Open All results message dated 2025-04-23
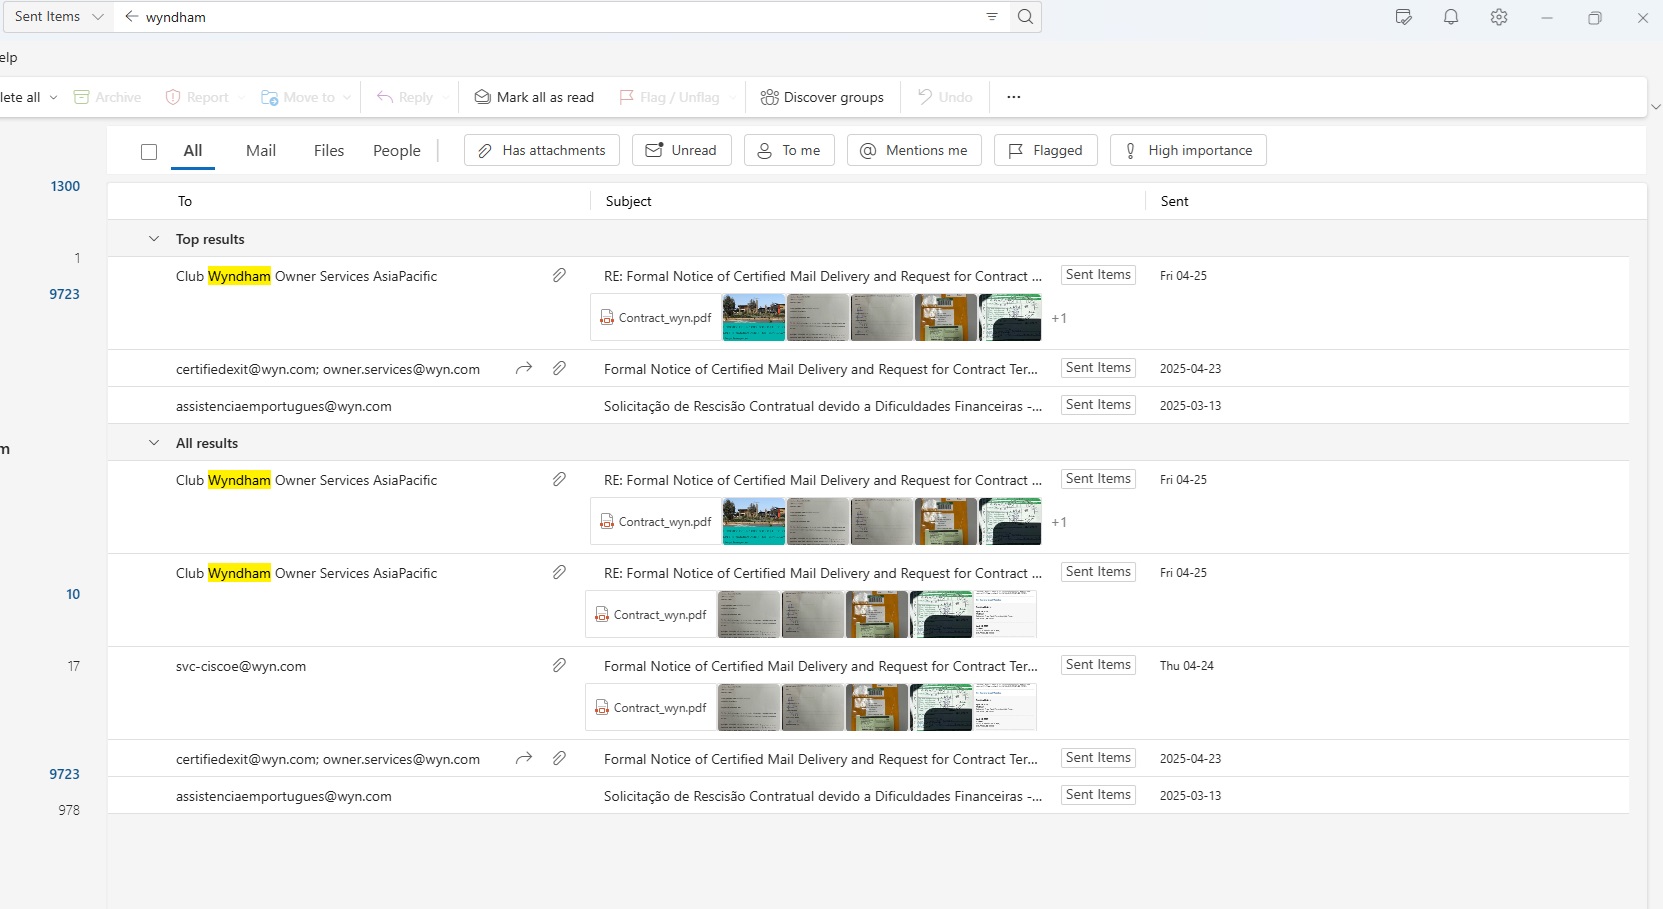The image size is (1663, 909). 868,758
